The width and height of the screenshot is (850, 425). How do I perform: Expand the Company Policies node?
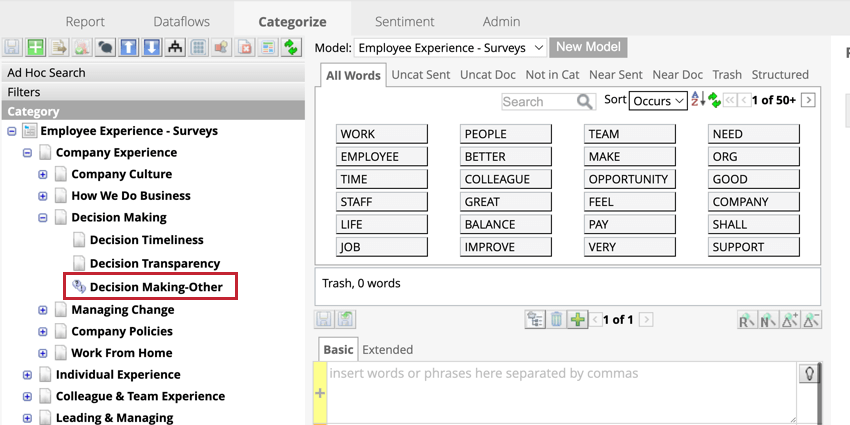pos(43,331)
